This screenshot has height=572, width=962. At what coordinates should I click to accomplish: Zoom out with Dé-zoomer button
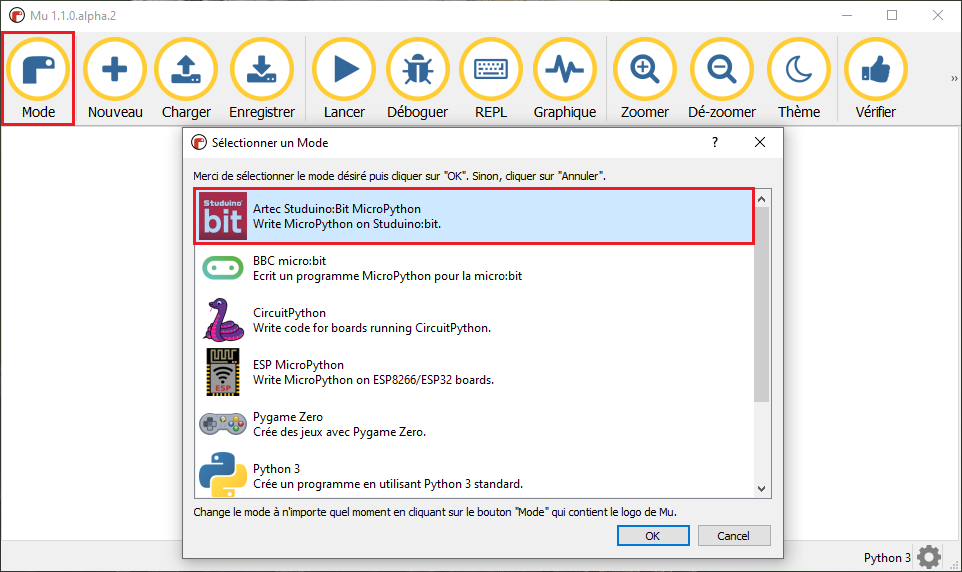[722, 79]
